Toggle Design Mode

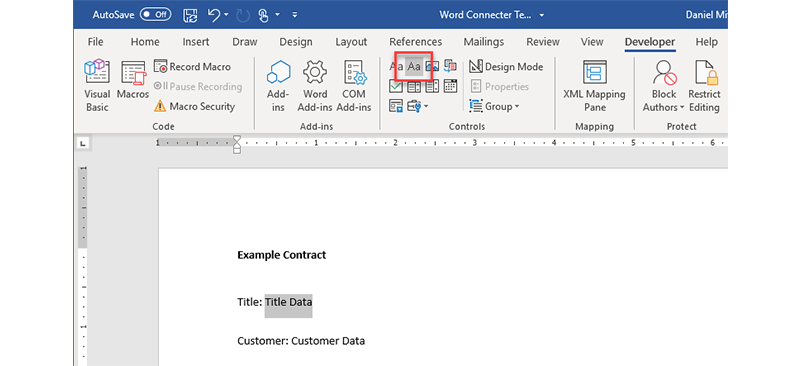(506, 66)
